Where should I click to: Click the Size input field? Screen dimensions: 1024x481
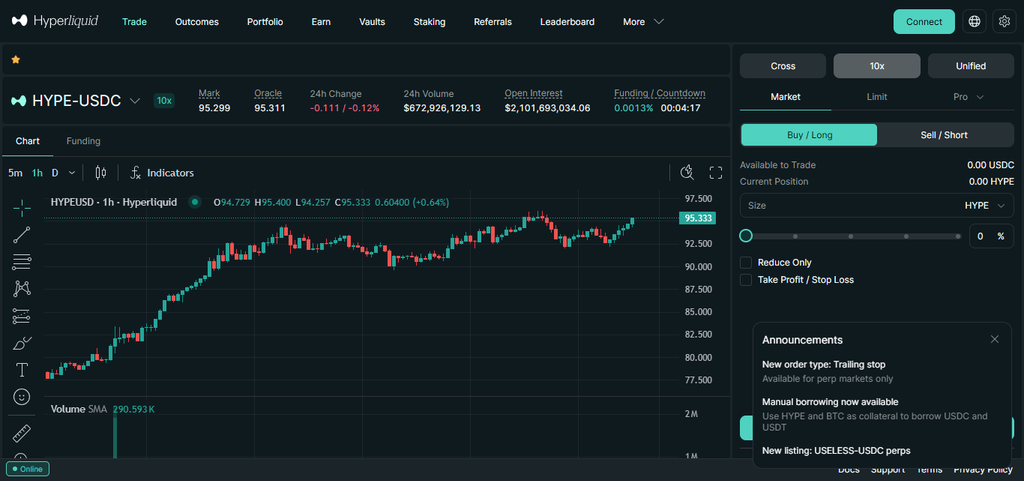pyautogui.click(x=876, y=206)
